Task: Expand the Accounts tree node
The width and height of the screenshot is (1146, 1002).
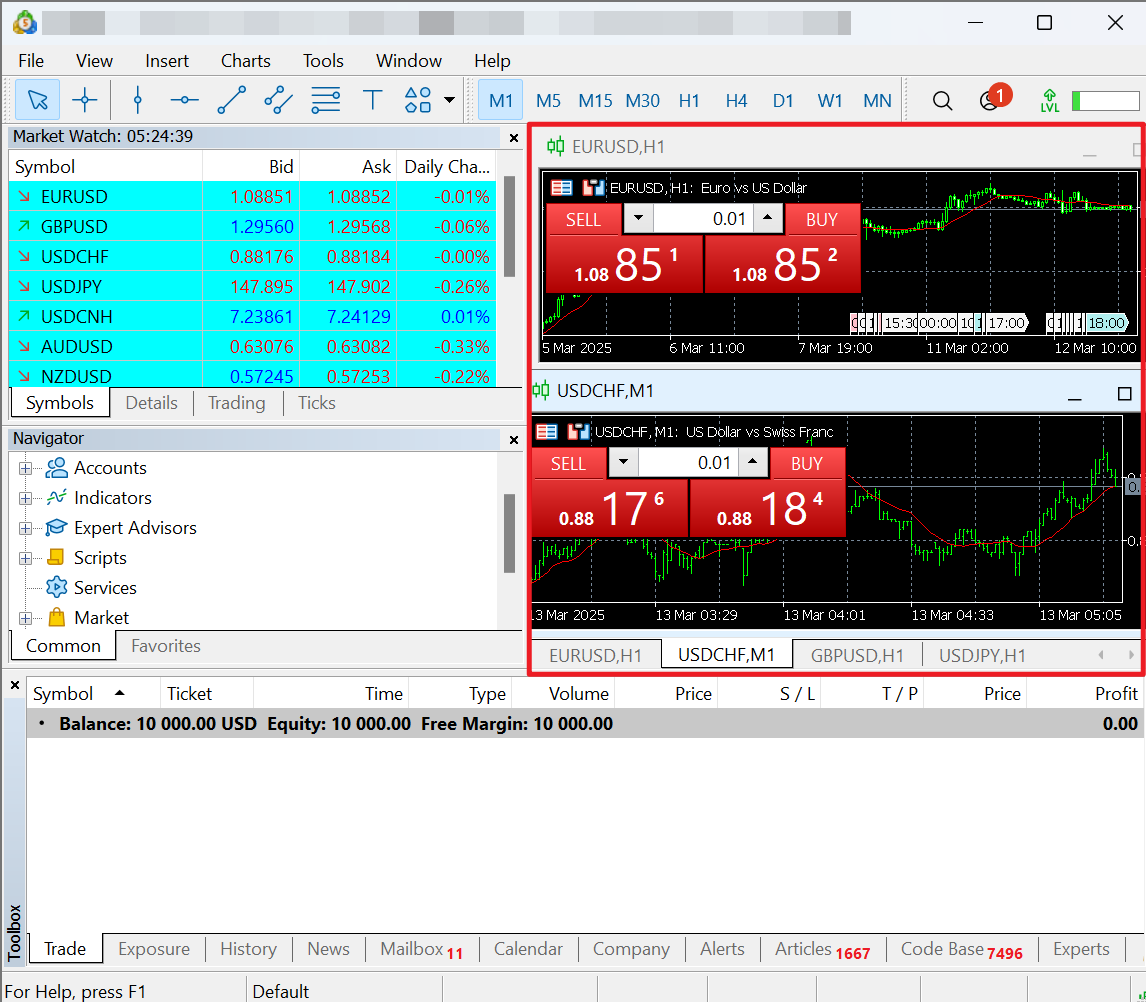Action: pos(25,468)
